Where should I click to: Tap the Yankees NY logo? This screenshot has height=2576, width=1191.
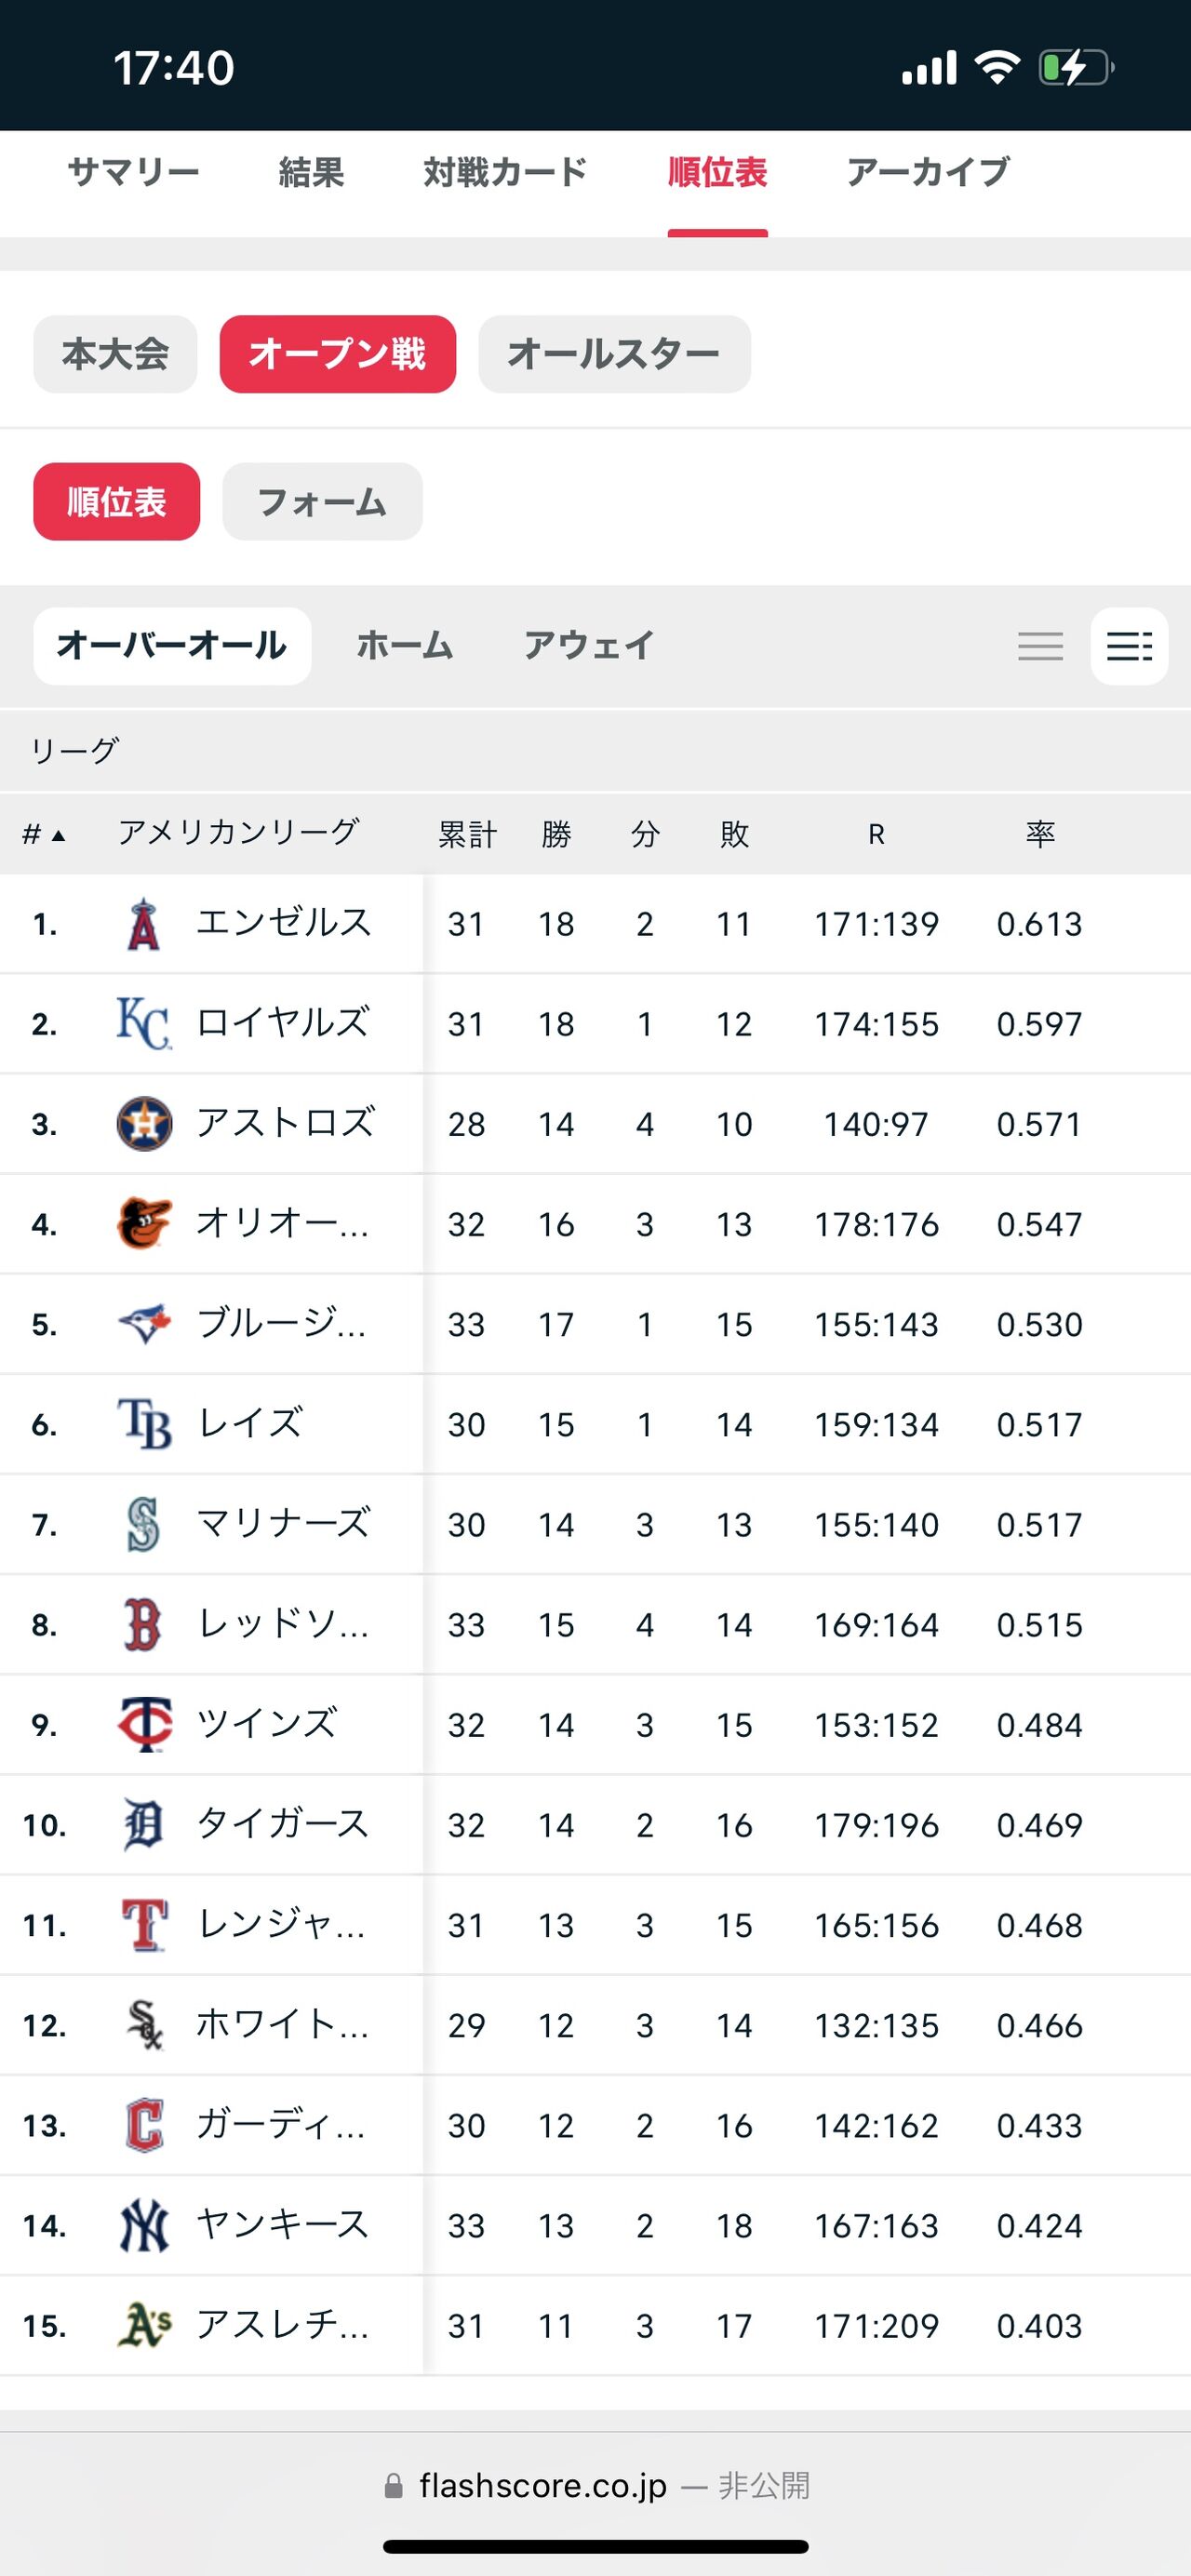144,2225
